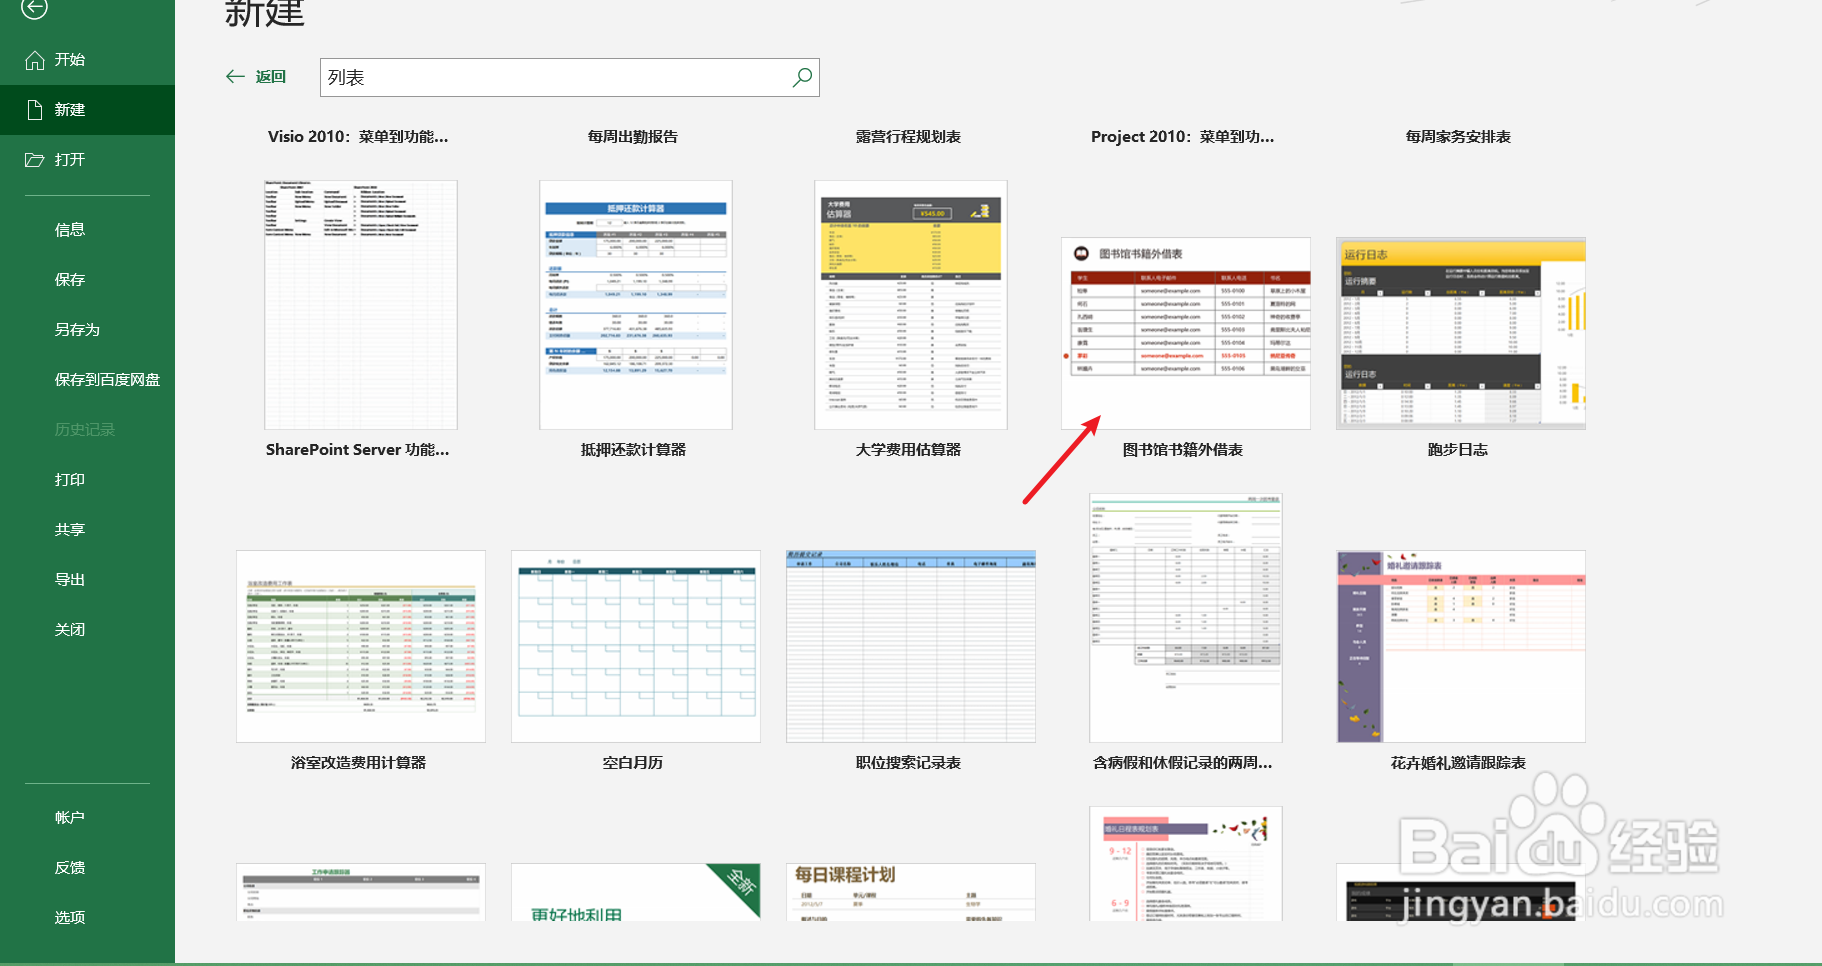The height and width of the screenshot is (966, 1822).
Task: Click the 每周家务安排表 template title
Action: point(1458,137)
